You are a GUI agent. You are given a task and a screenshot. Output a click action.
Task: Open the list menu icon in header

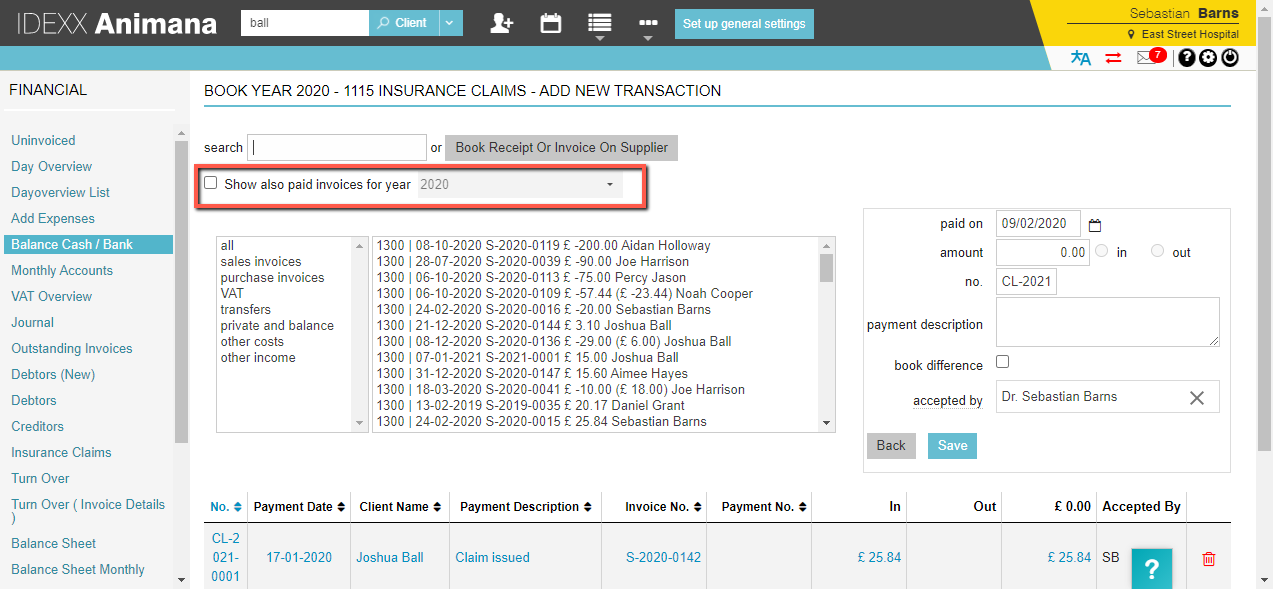pyautogui.click(x=599, y=24)
